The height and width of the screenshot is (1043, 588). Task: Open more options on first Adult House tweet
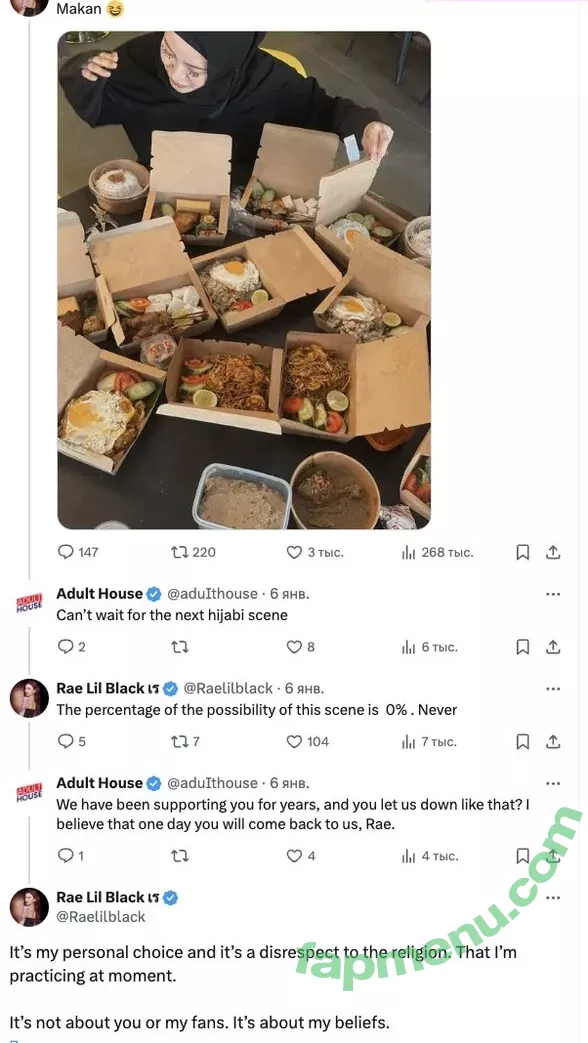(553, 594)
